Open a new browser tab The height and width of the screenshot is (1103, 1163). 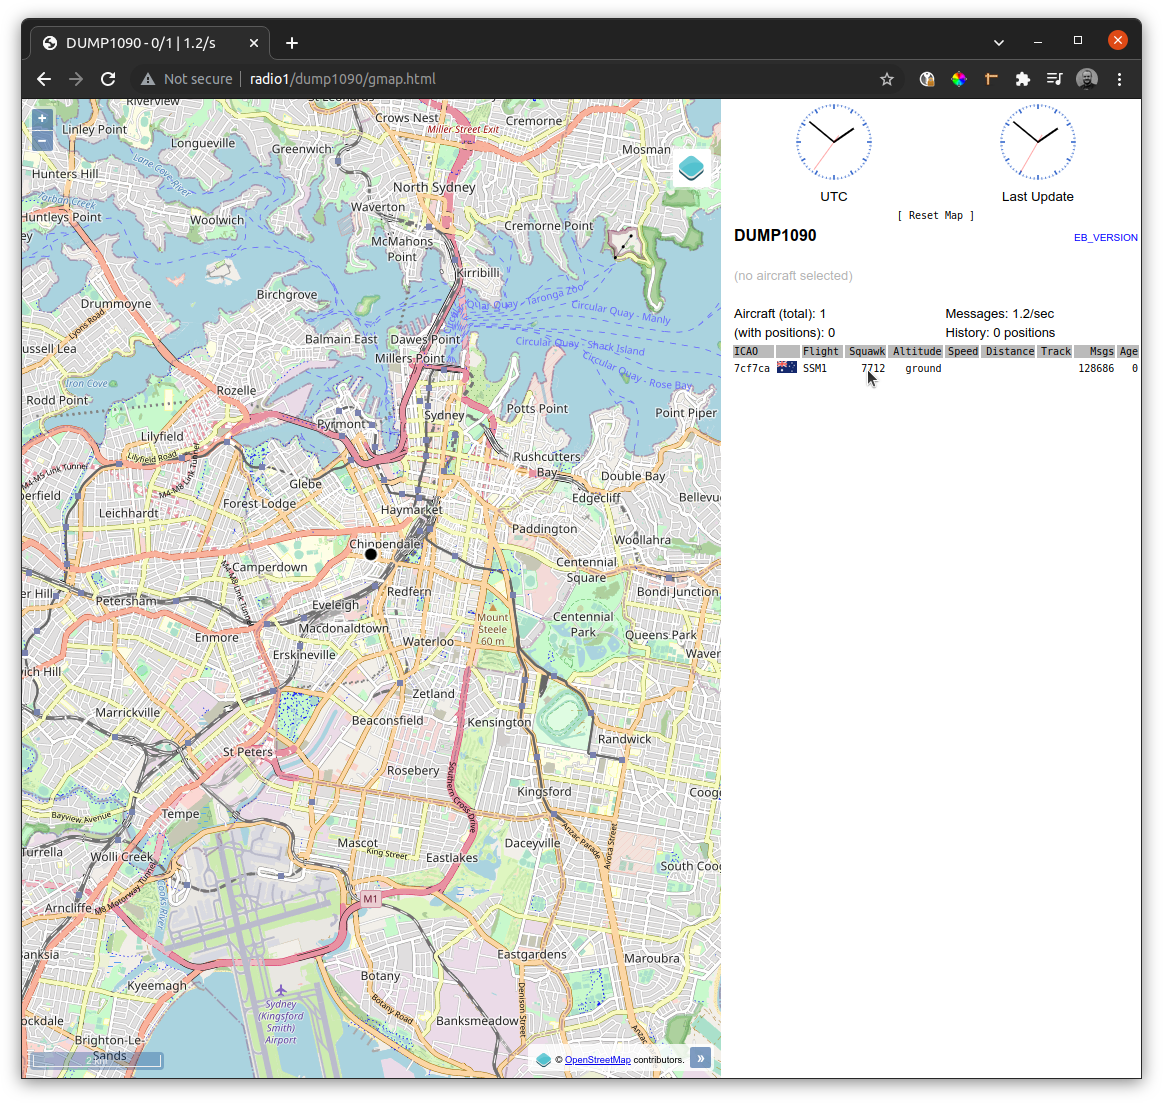[292, 43]
